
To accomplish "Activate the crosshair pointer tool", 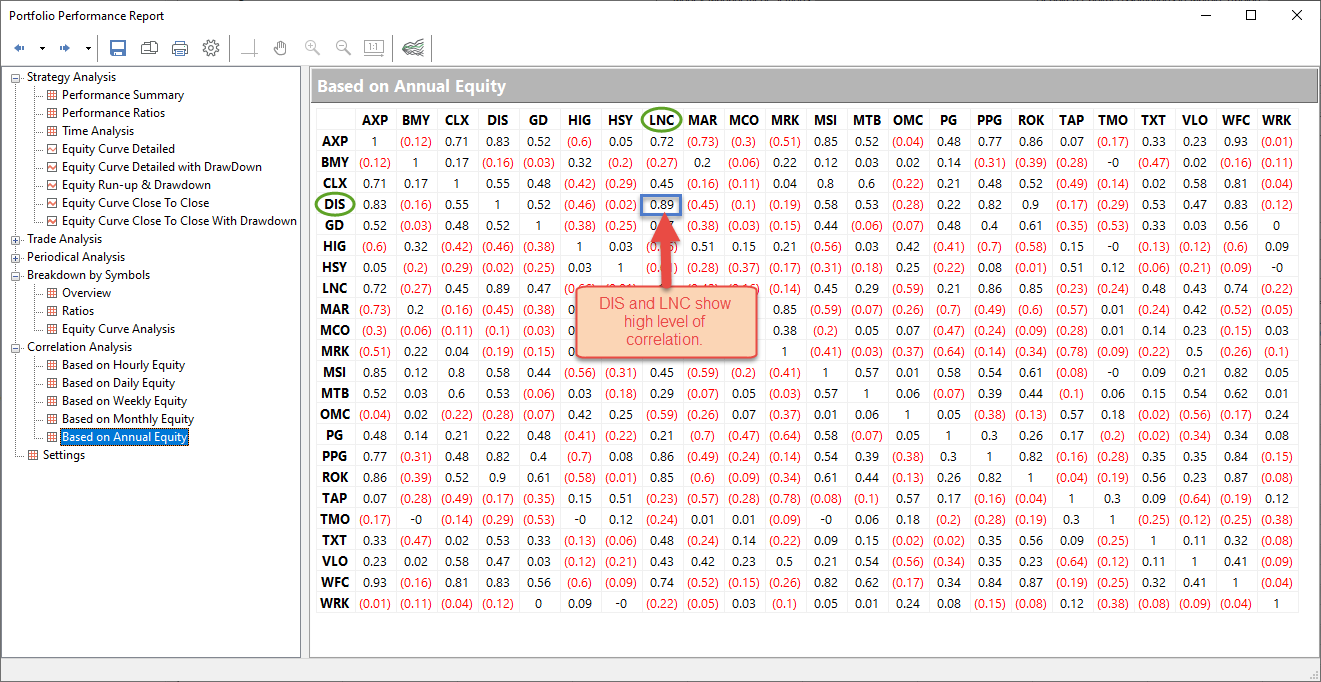I will (x=250, y=48).
